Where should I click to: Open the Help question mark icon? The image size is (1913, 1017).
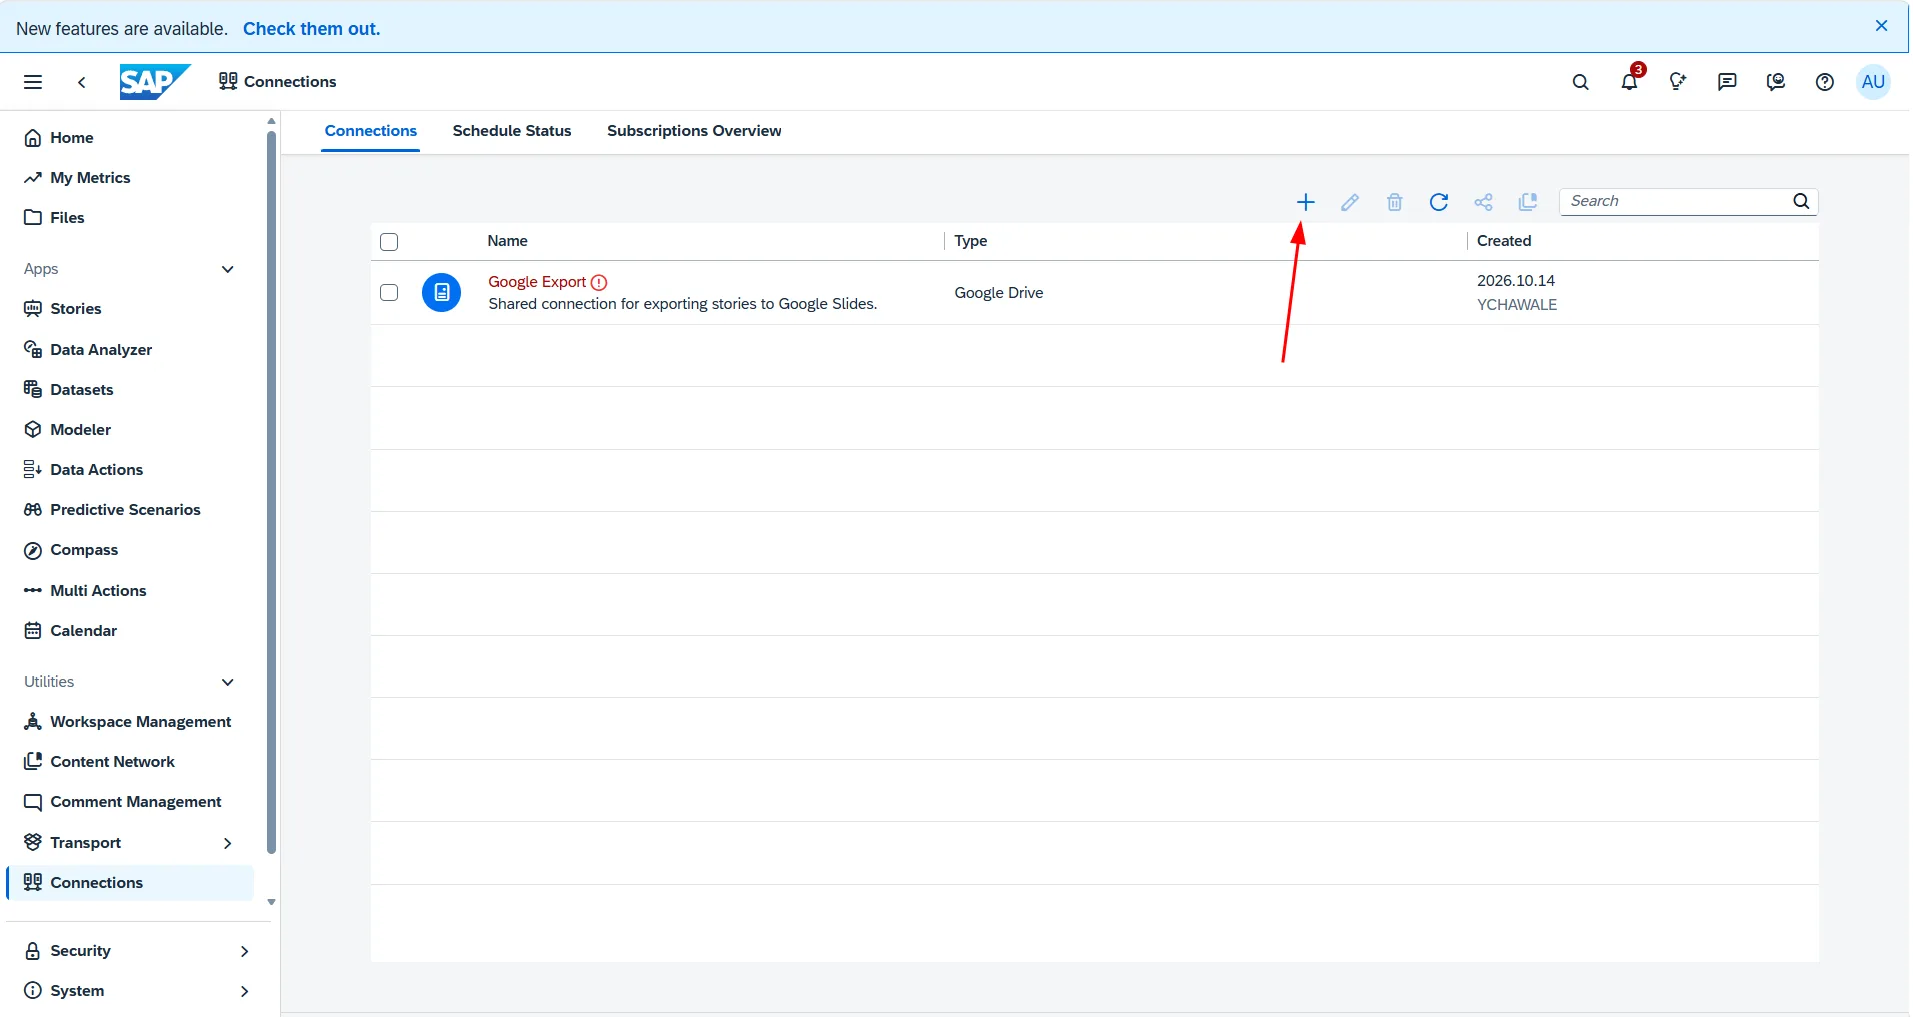point(1825,82)
